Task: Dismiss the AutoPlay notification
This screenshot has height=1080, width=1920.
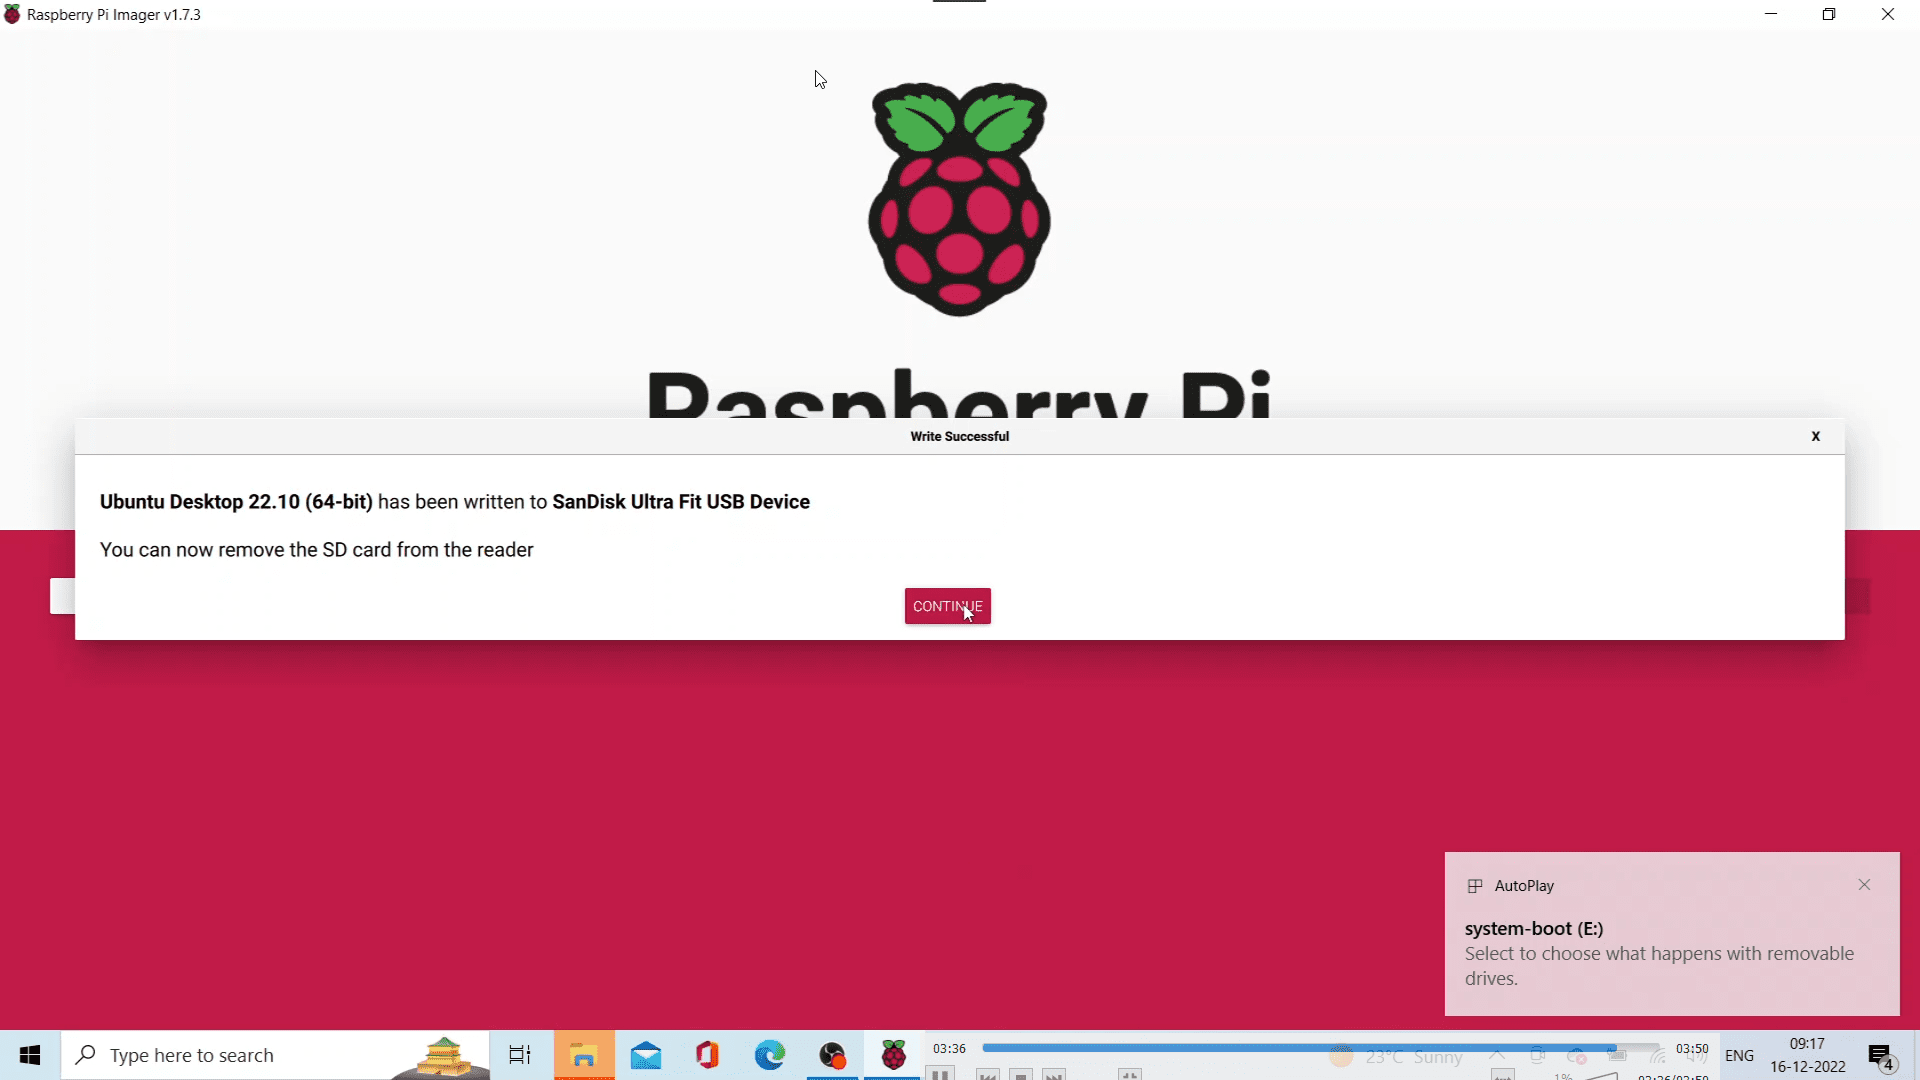Action: coord(1864,885)
